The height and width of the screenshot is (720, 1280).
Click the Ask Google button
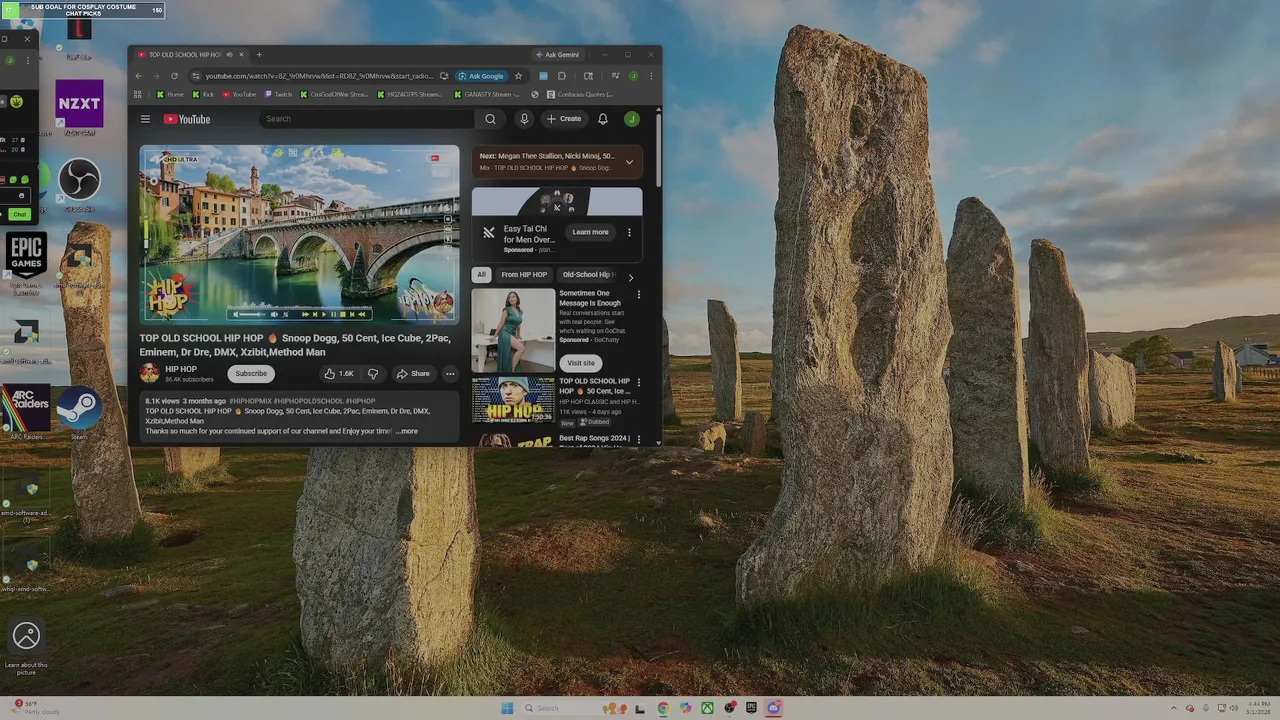pyautogui.click(x=481, y=76)
